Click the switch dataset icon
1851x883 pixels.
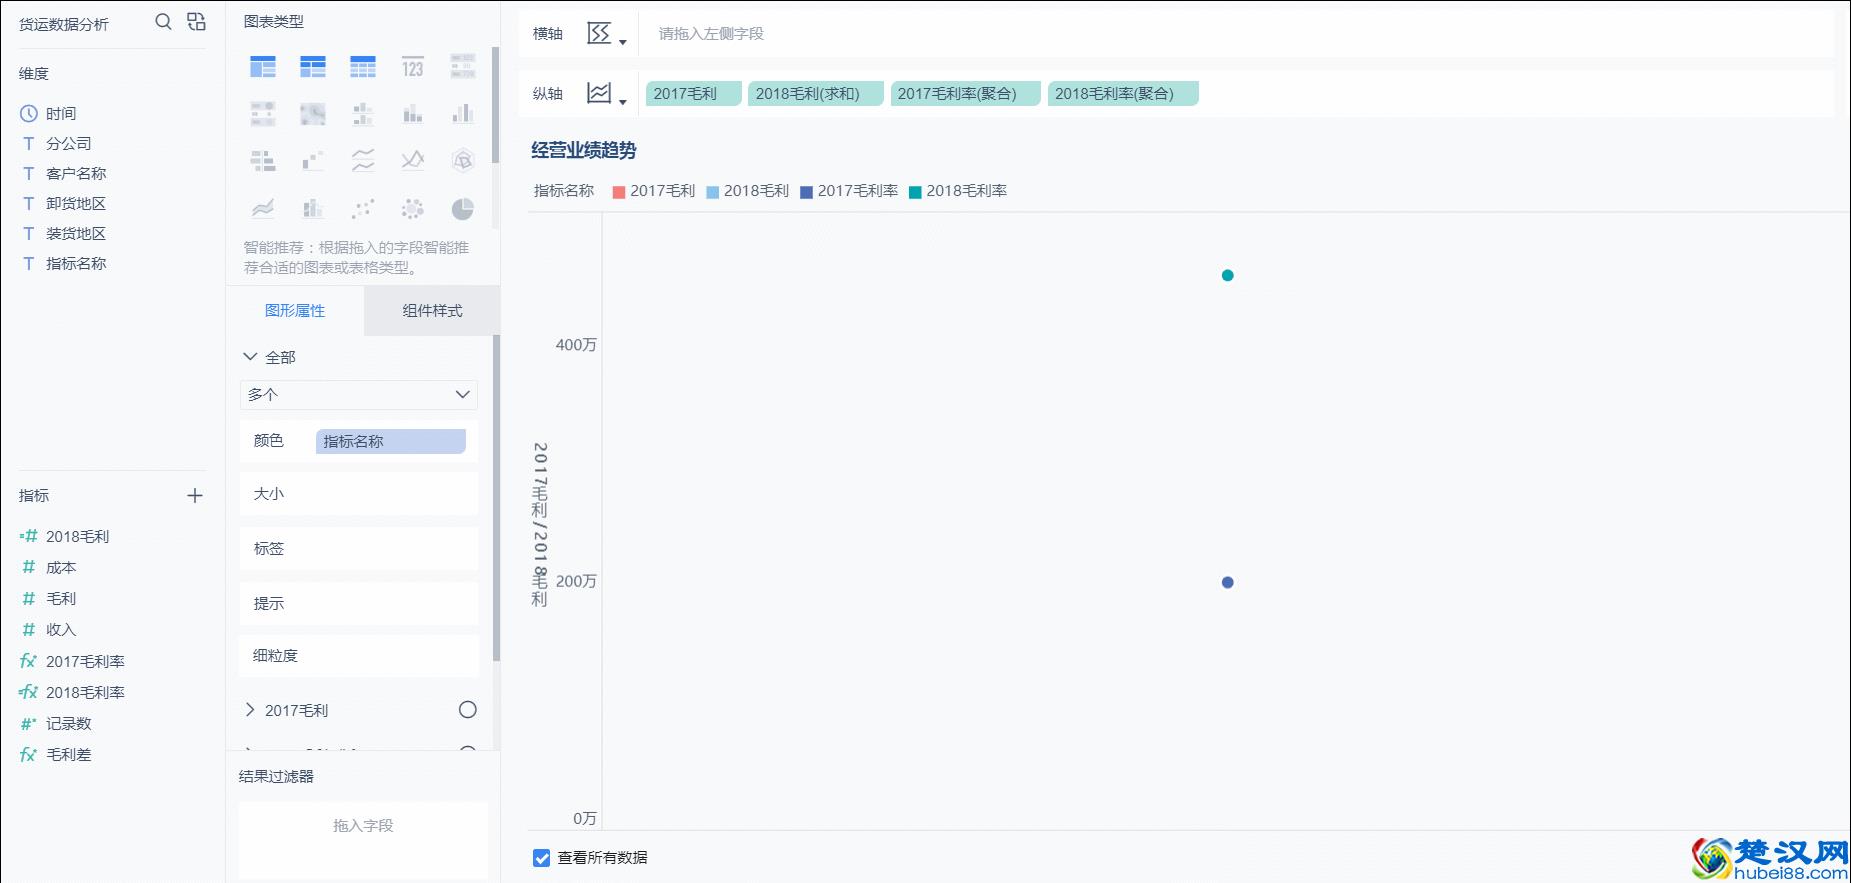(196, 22)
